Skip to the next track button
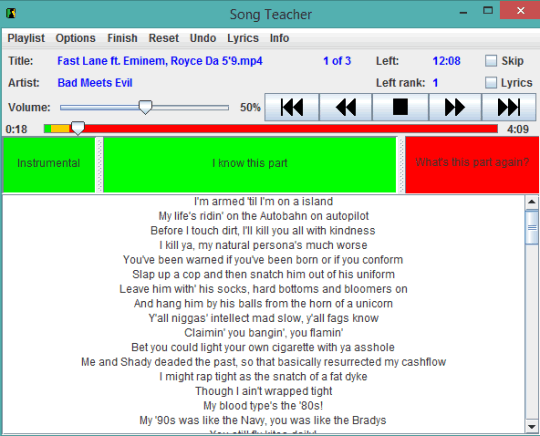This screenshot has height=436, width=540. tap(509, 107)
